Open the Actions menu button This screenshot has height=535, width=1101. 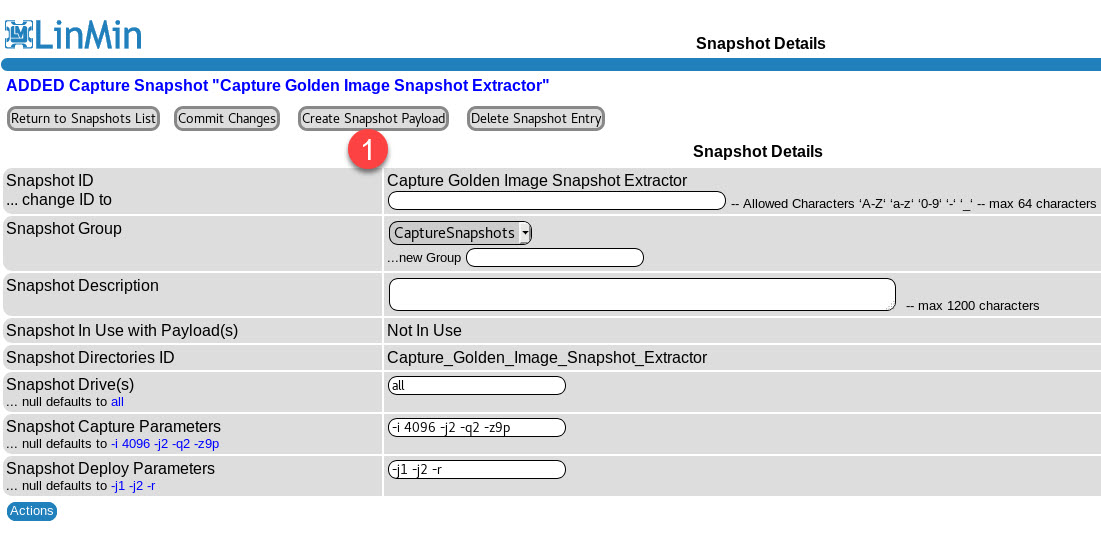32,511
